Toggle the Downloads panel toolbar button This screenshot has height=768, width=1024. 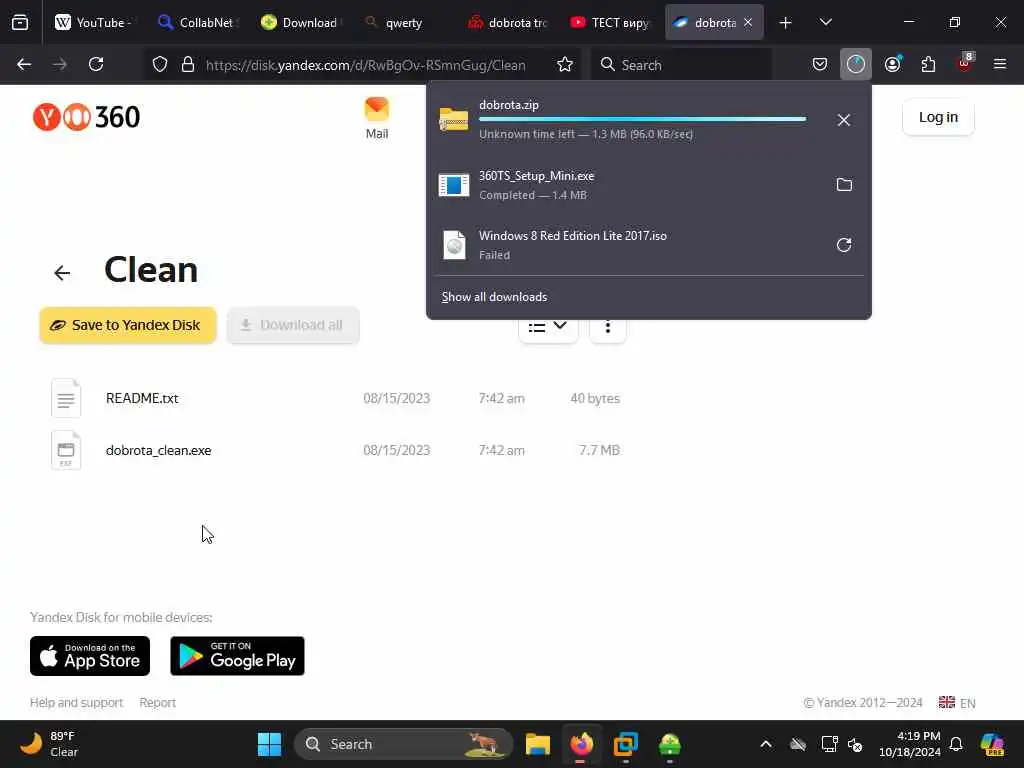tap(856, 64)
